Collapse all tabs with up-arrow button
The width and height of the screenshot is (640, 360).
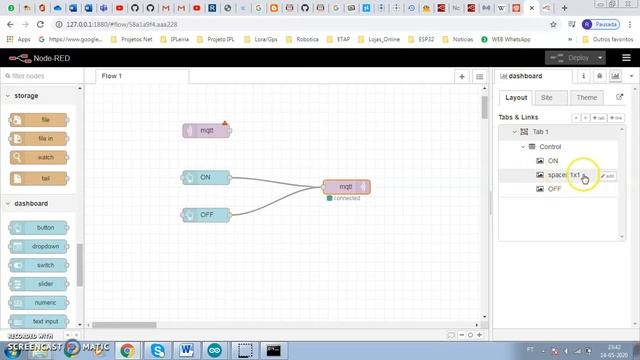click(x=576, y=118)
